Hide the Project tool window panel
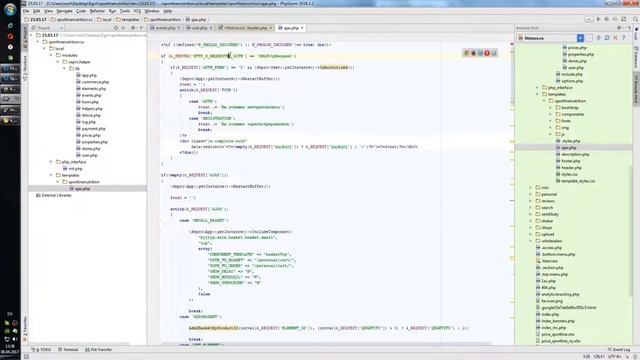 tap(142, 28)
